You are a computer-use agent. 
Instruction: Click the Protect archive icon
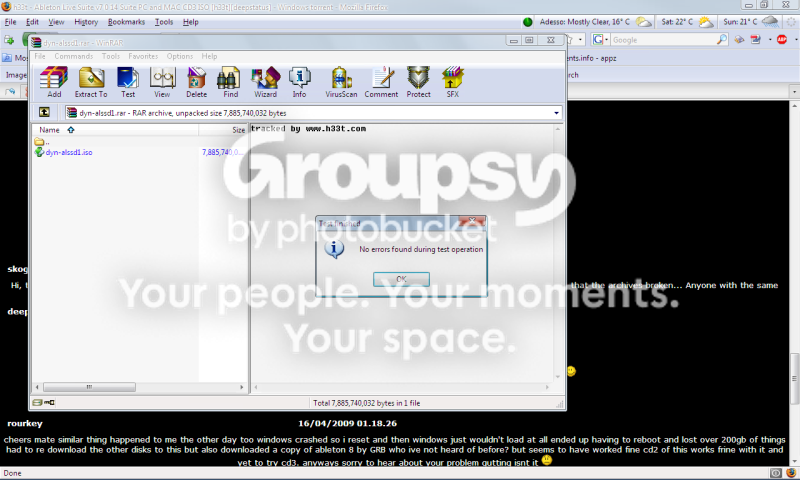(418, 82)
